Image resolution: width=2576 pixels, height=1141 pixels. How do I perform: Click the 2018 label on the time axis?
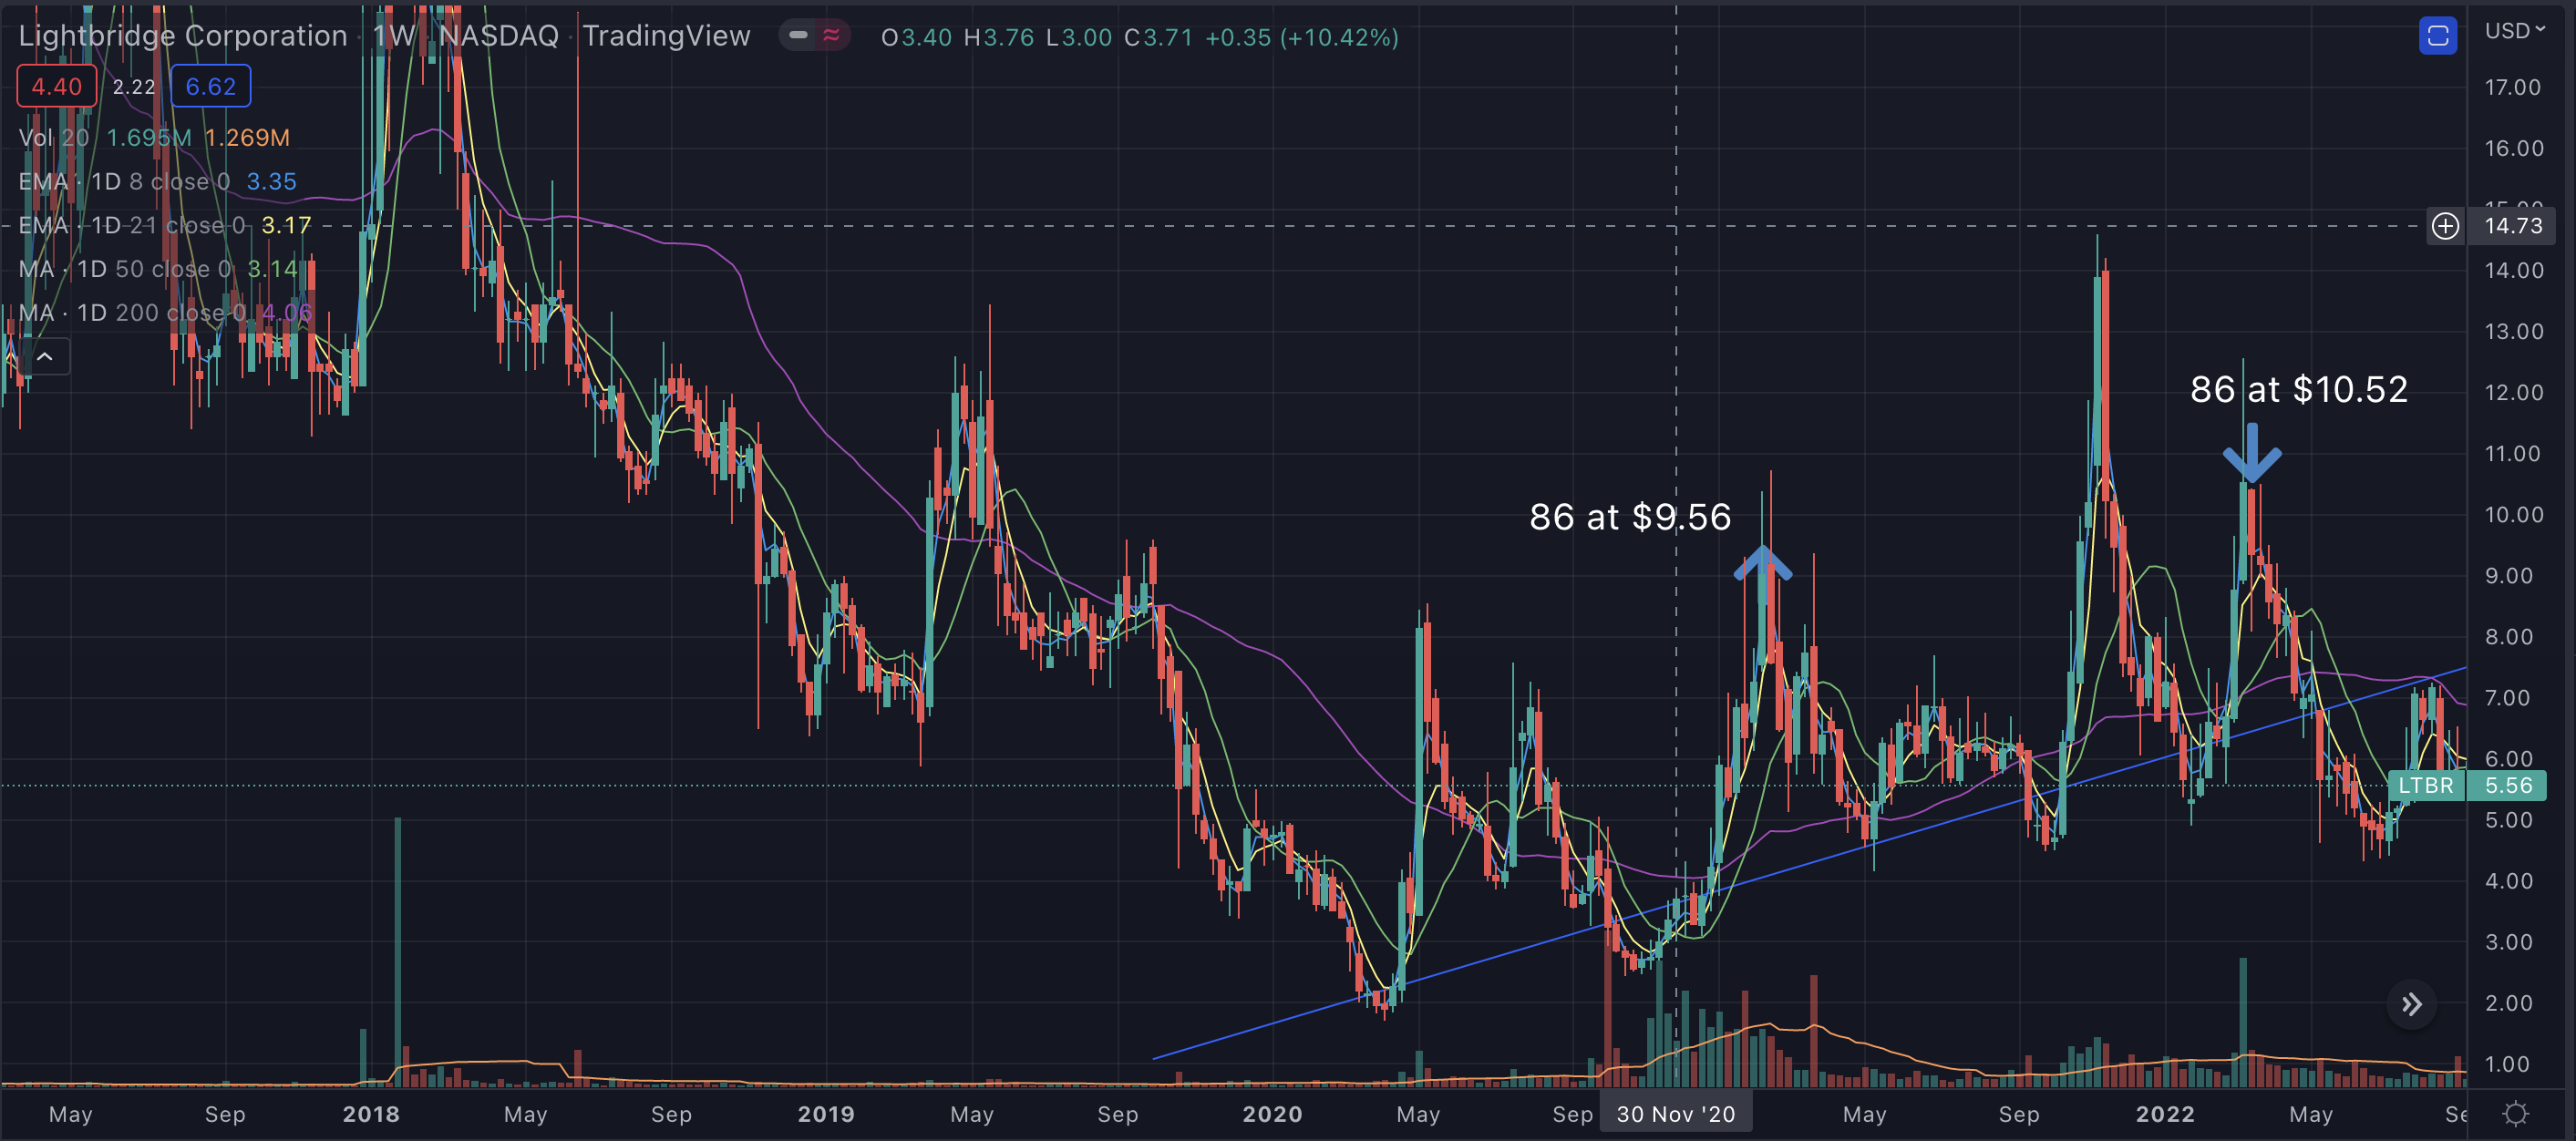tap(371, 1114)
